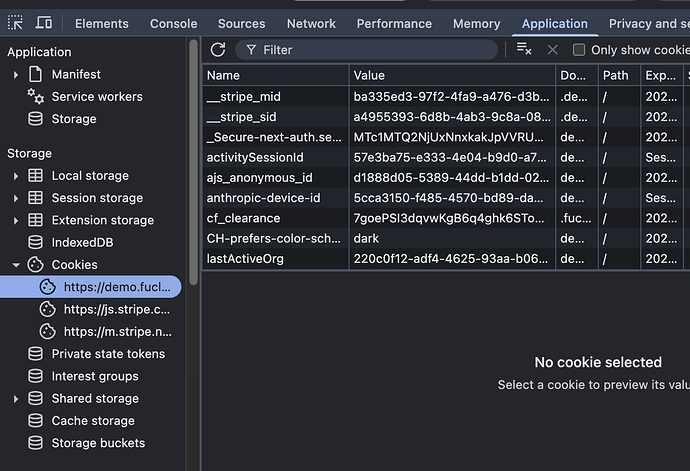Viewport: 690px width, 471px height.
Task: Sort cookies by the Name column header
Action: point(275,75)
